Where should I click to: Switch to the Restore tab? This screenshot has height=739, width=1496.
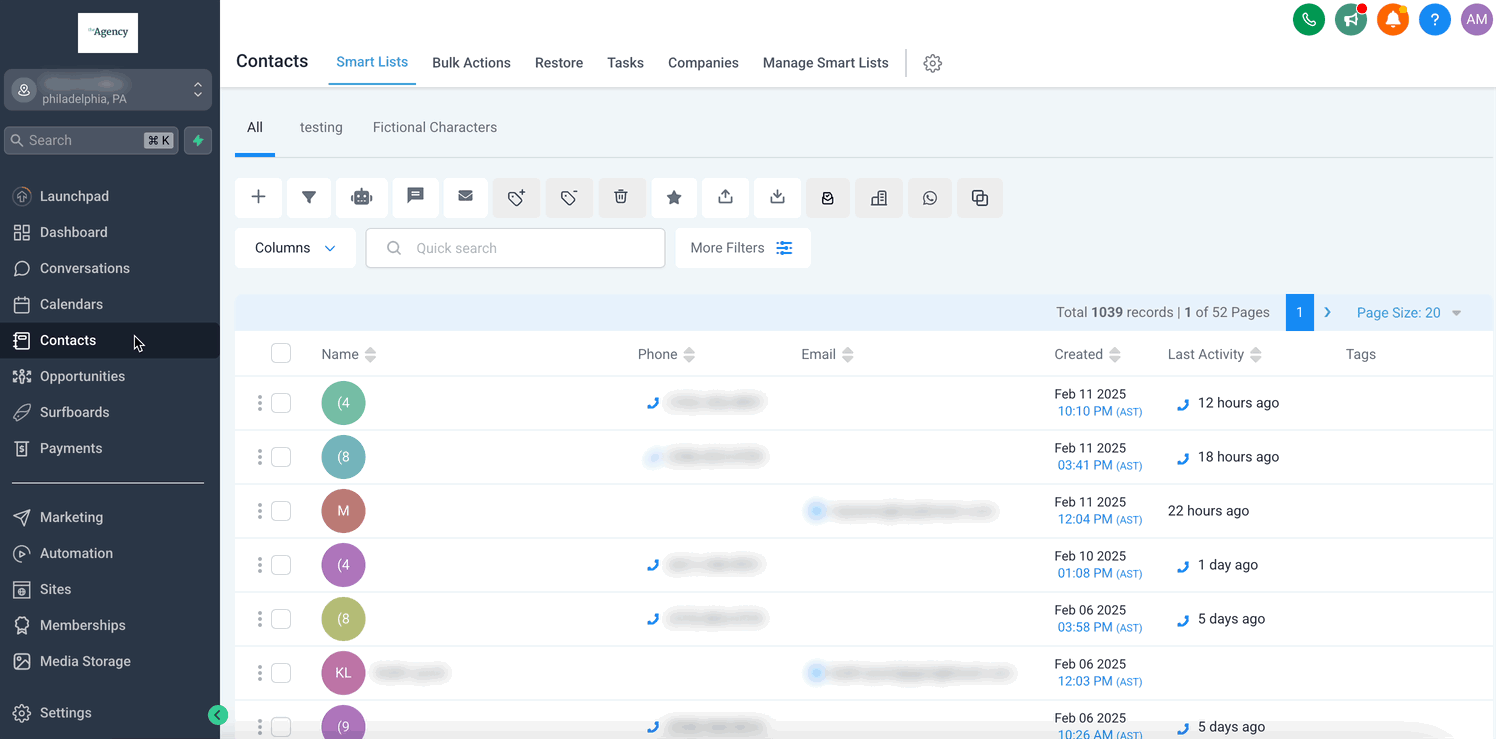click(559, 63)
